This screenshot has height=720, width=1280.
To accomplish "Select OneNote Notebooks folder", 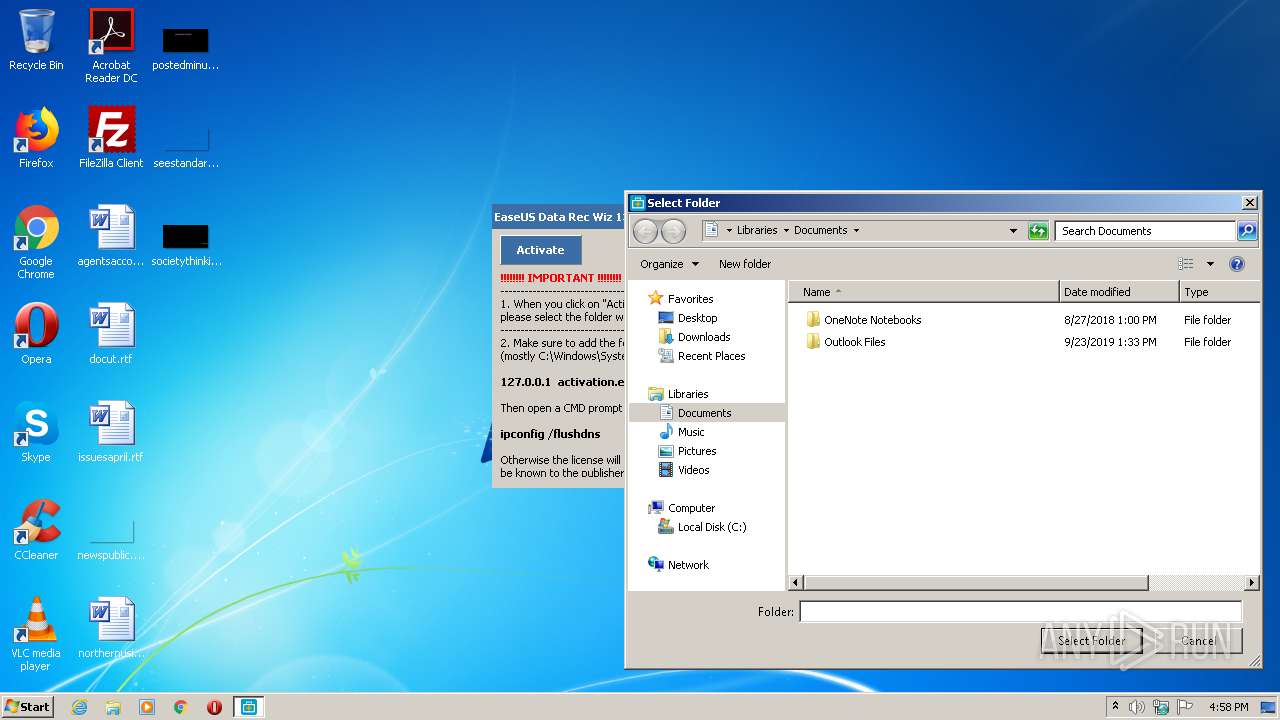I will coord(864,320).
